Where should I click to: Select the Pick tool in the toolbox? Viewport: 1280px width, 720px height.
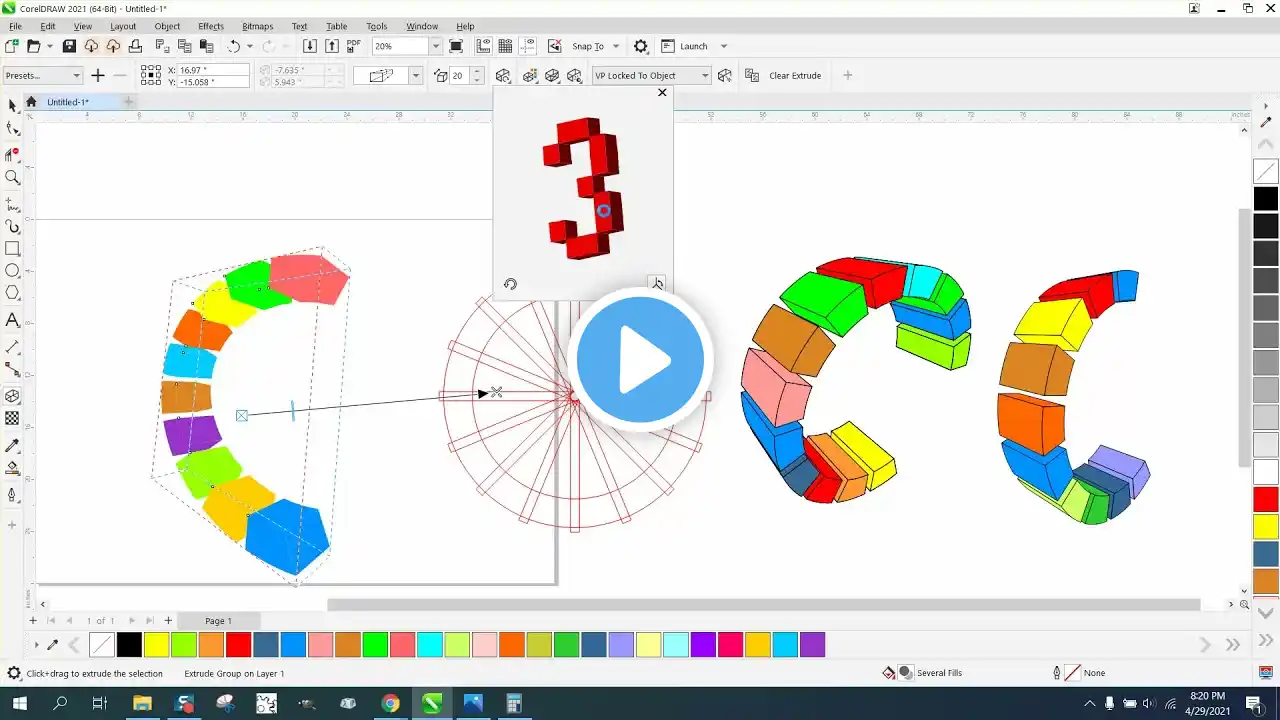tap(12, 106)
